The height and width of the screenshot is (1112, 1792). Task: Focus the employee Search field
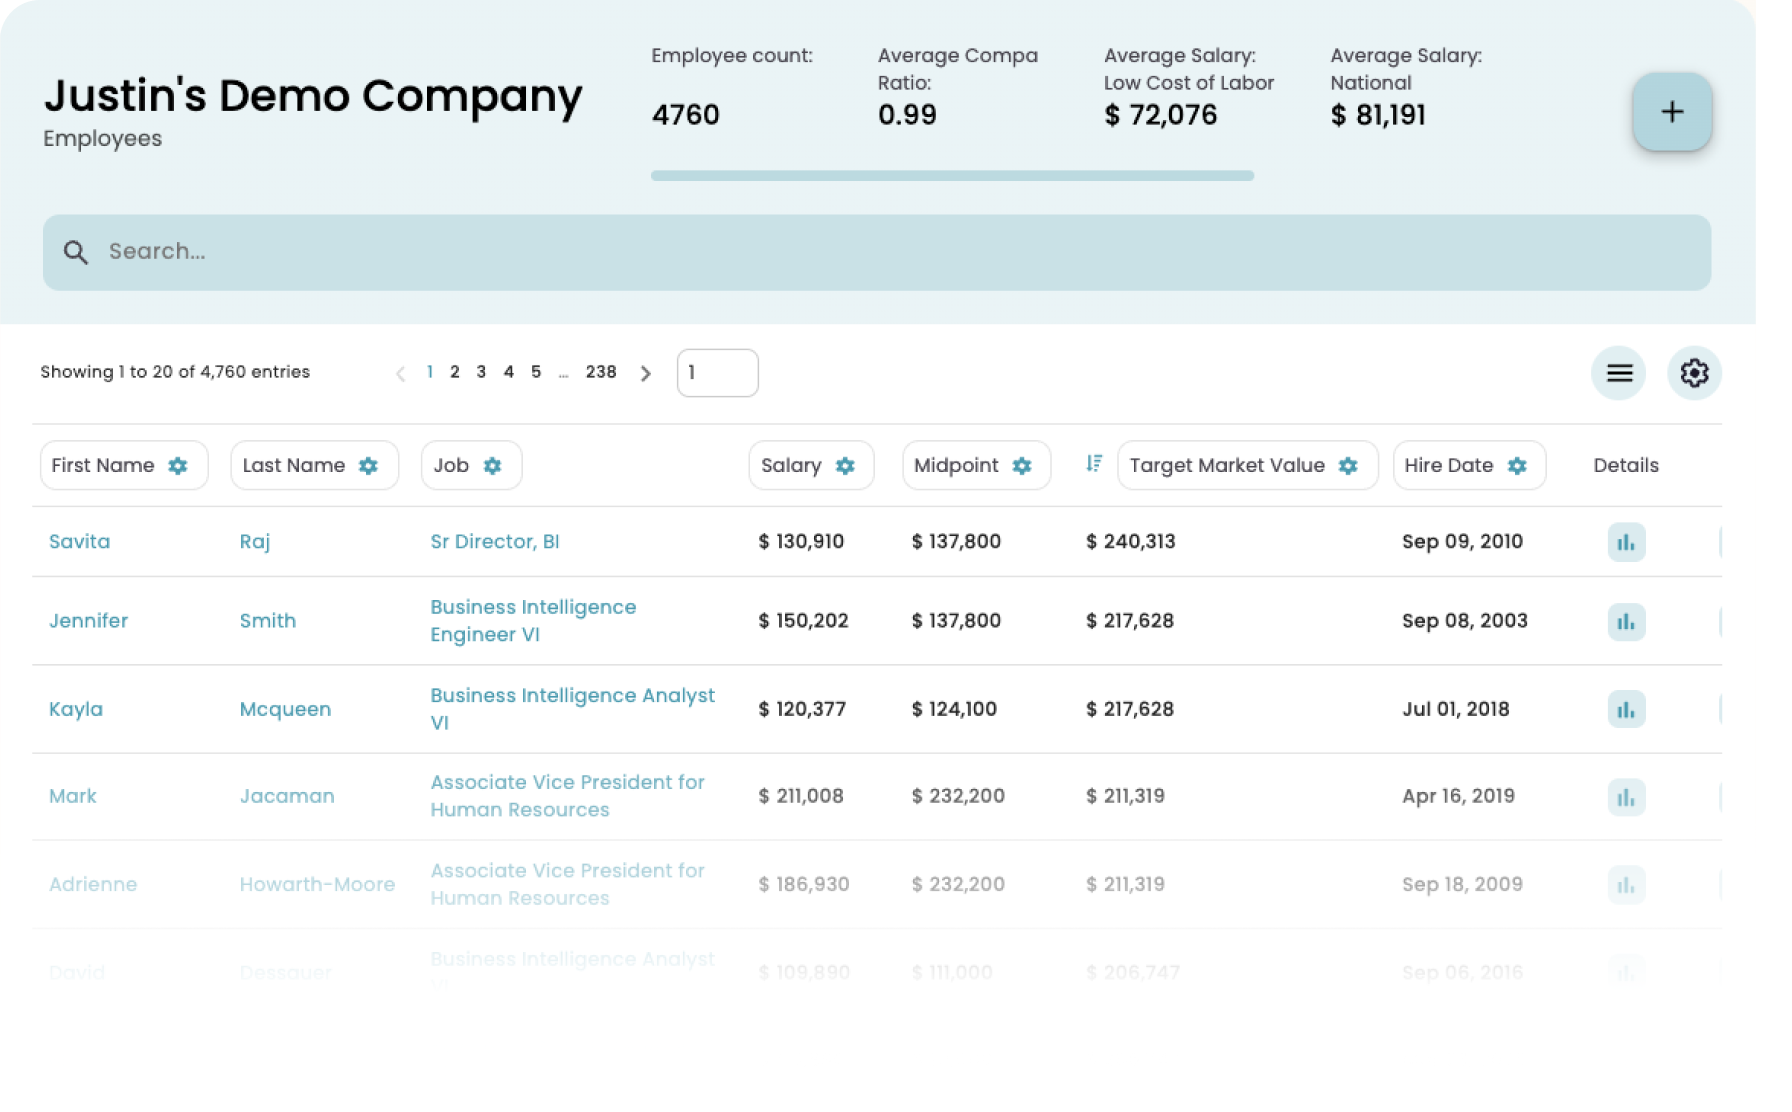tap(876, 252)
